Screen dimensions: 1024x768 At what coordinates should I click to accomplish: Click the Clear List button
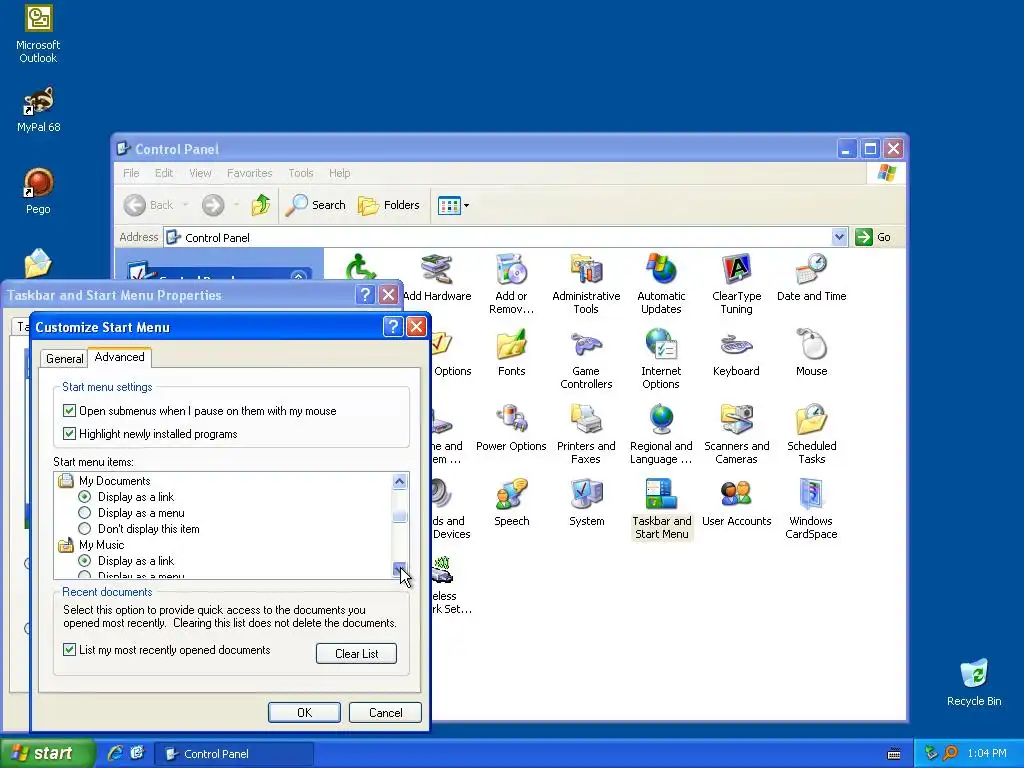click(357, 654)
